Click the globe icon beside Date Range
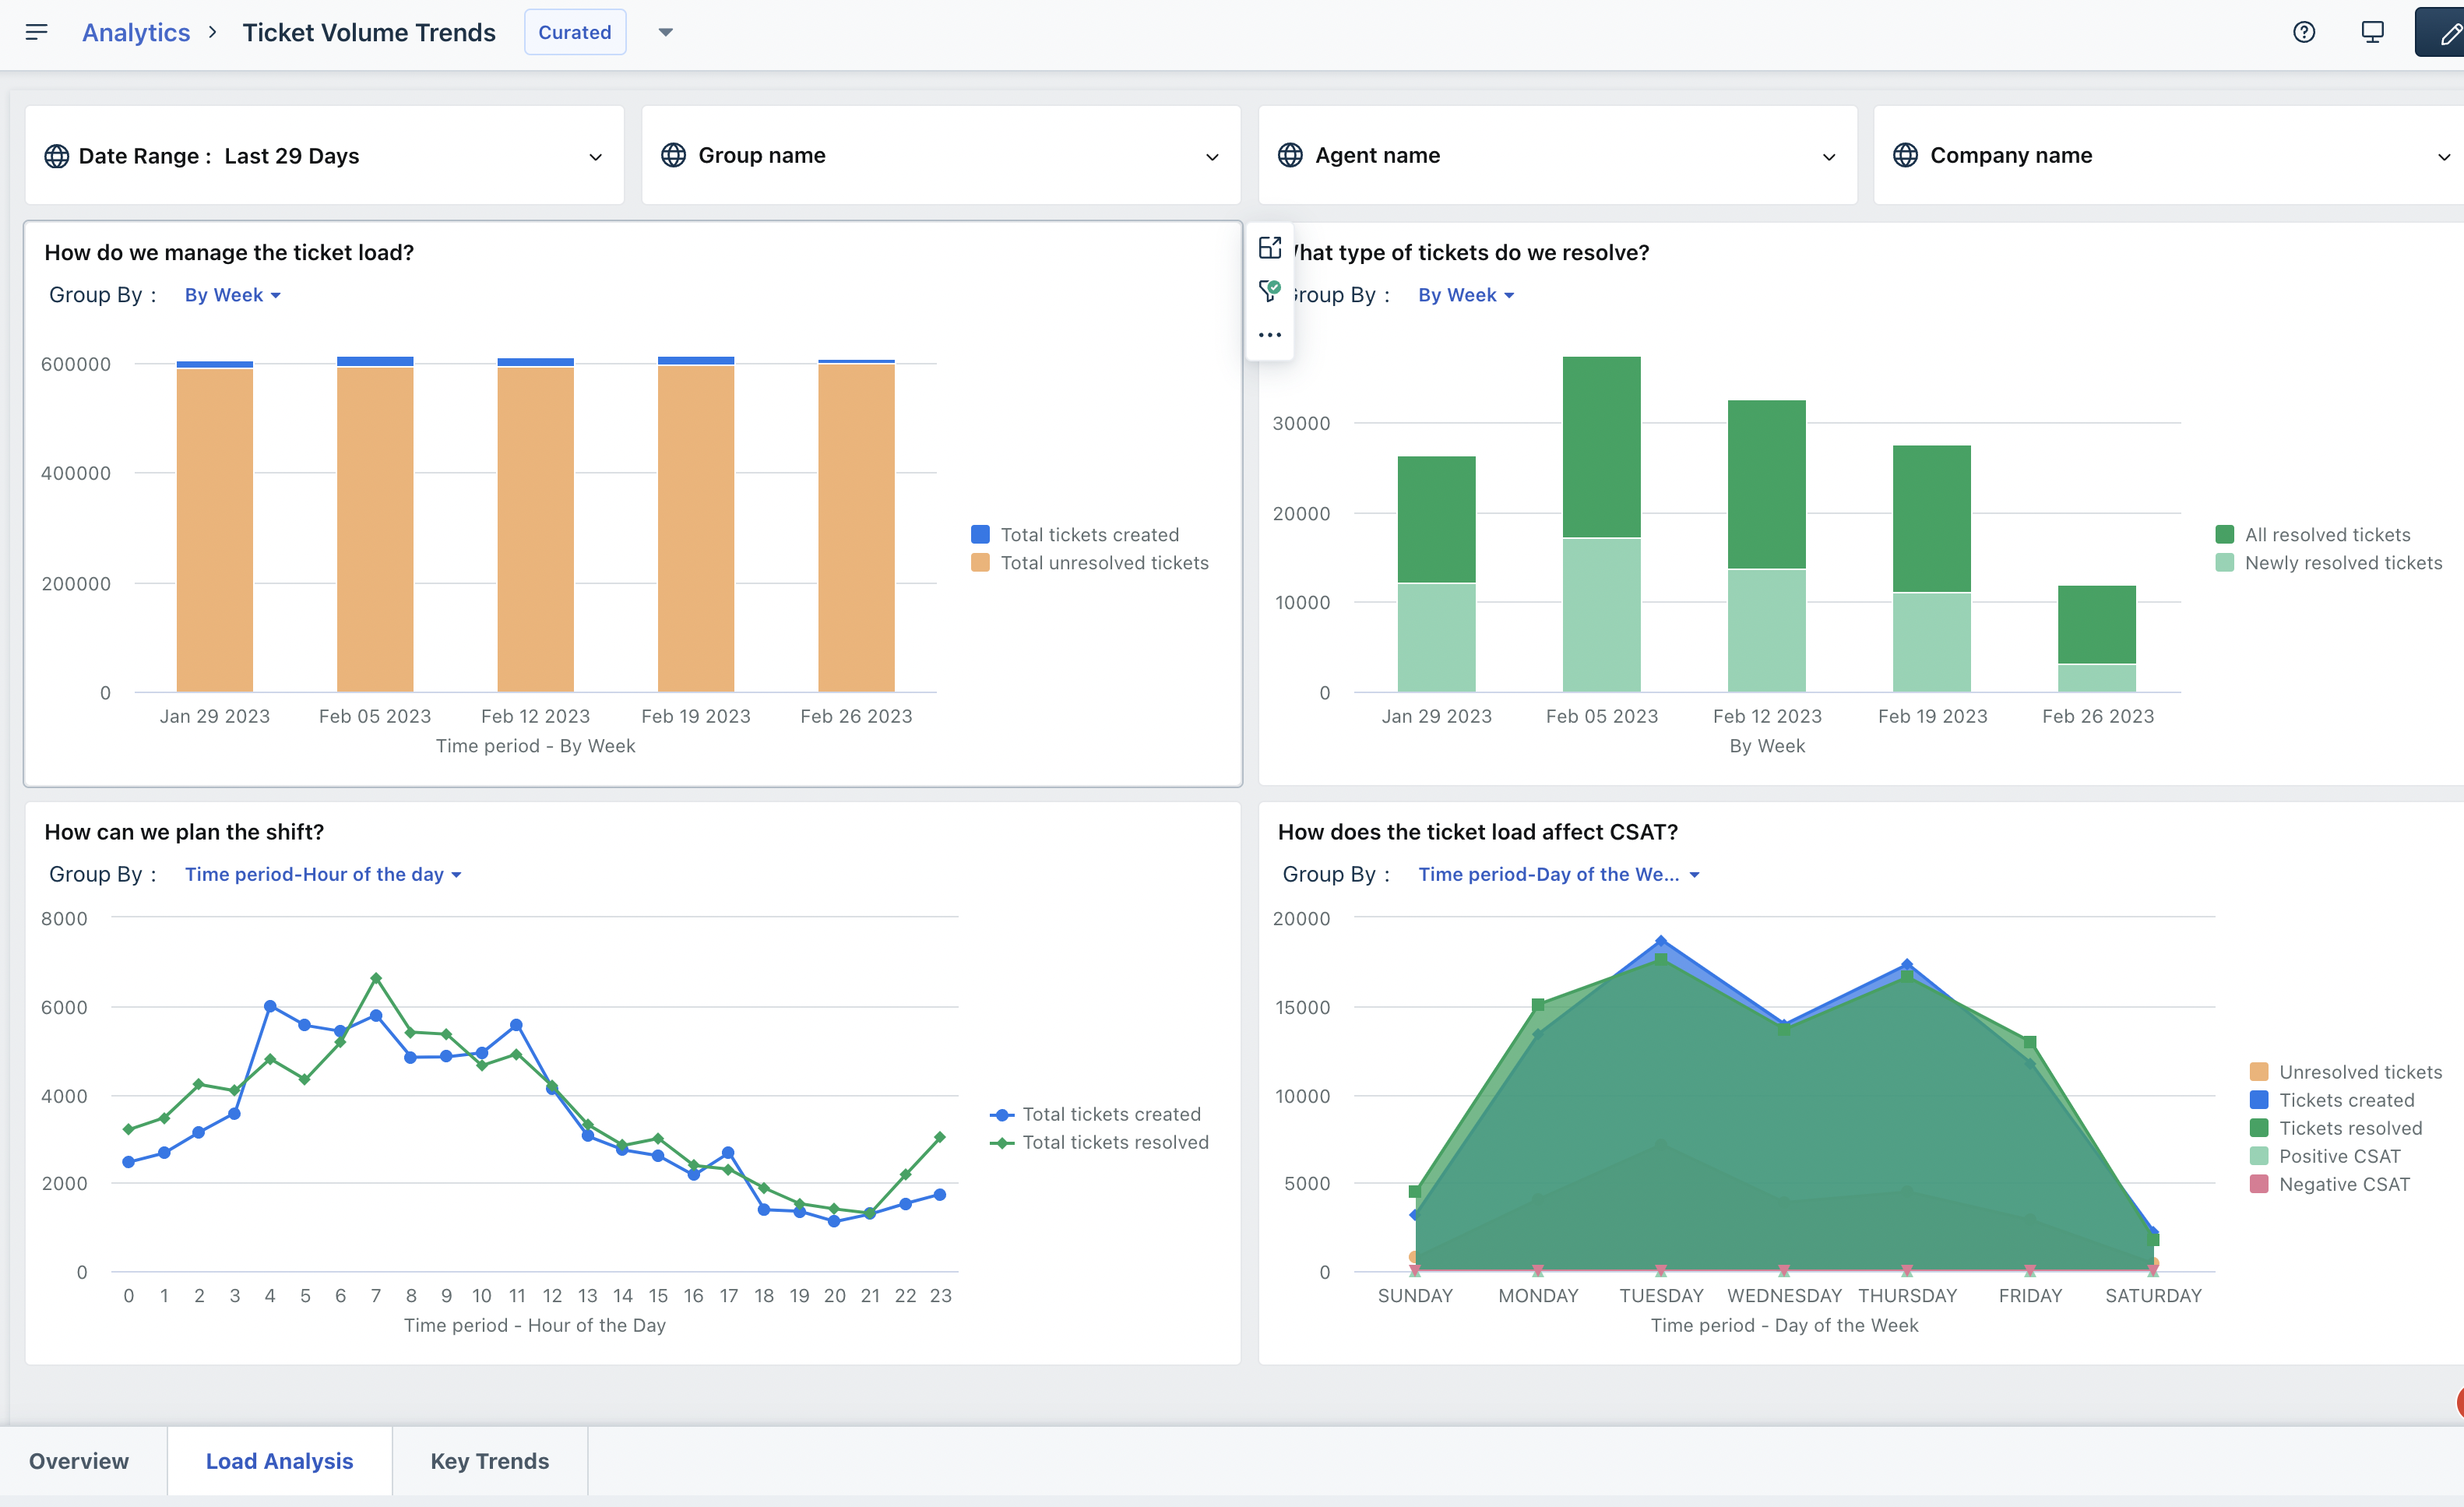This screenshot has height=1507, width=2464. pyautogui.click(x=56, y=156)
